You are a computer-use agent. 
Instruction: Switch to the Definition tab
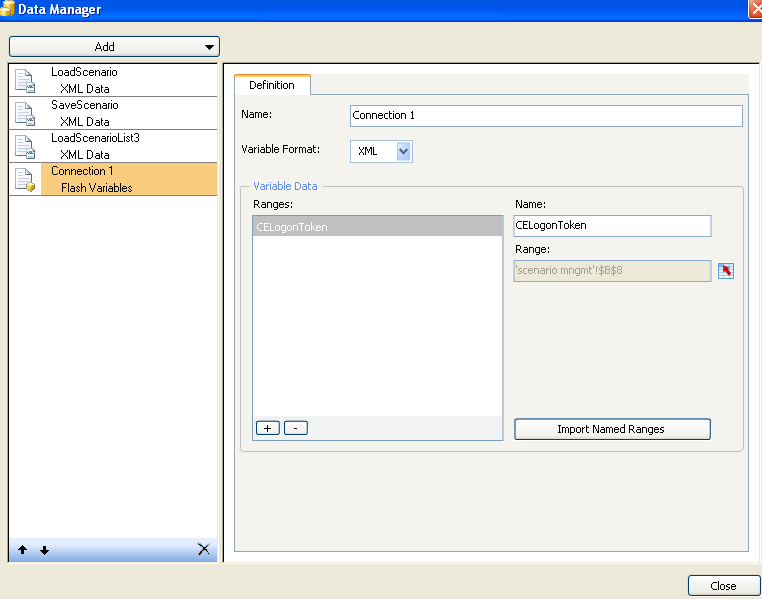point(272,85)
